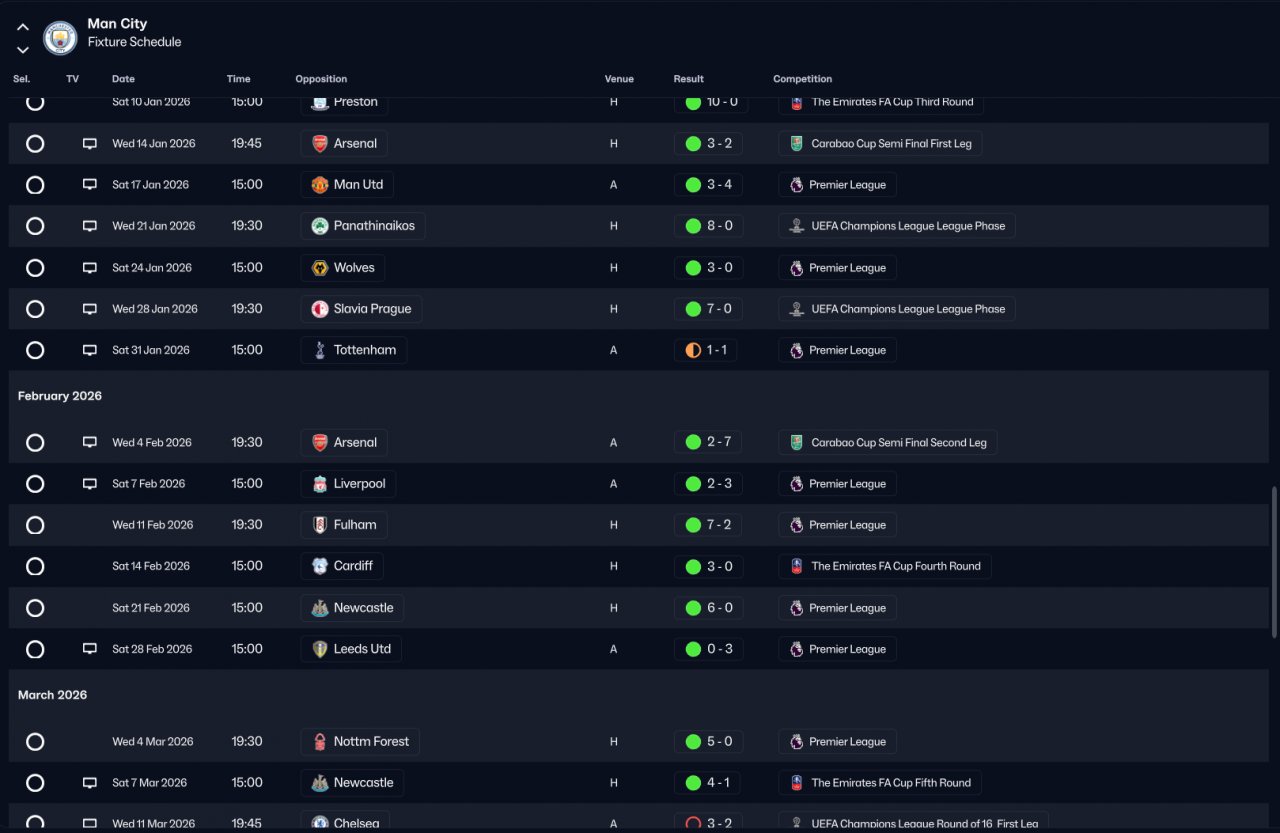Select the Fulham match selection circle
Viewport: 1280px width, 833px height.
[35, 525]
